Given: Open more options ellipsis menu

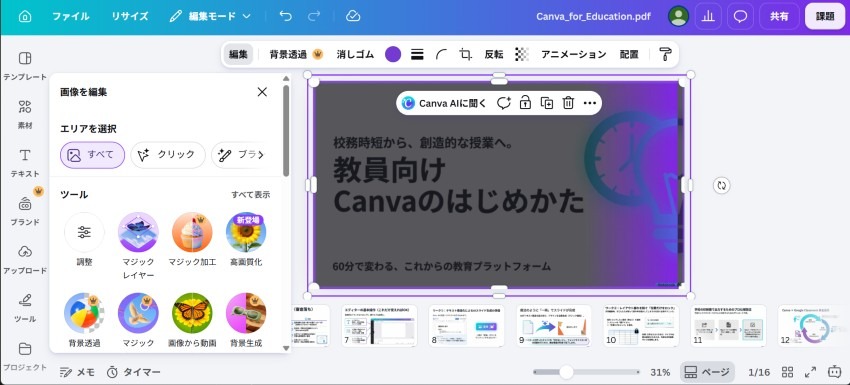Looking at the screenshot, I should 590,103.
